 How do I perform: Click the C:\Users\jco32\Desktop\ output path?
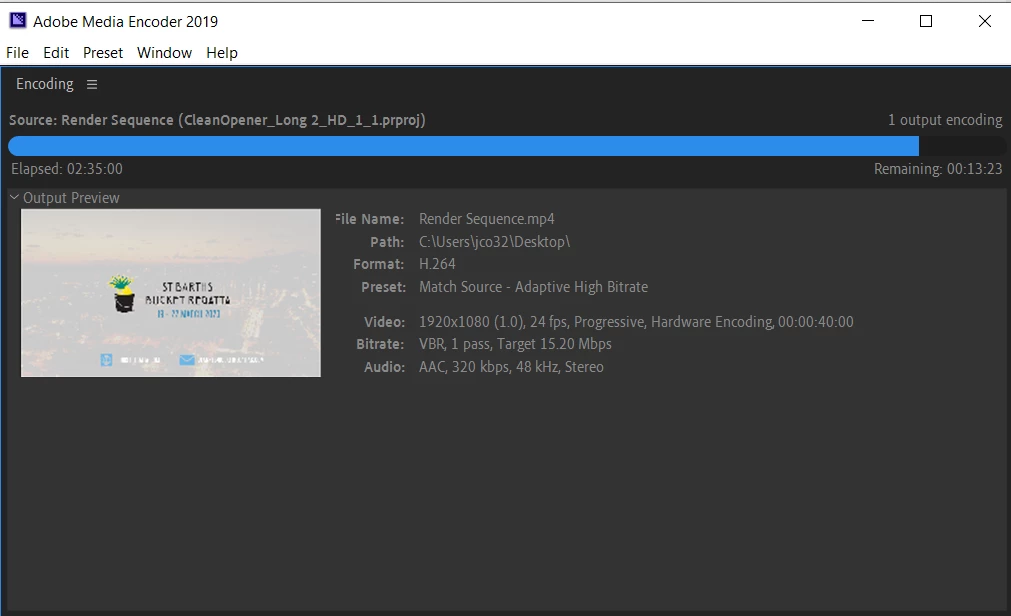(495, 242)
